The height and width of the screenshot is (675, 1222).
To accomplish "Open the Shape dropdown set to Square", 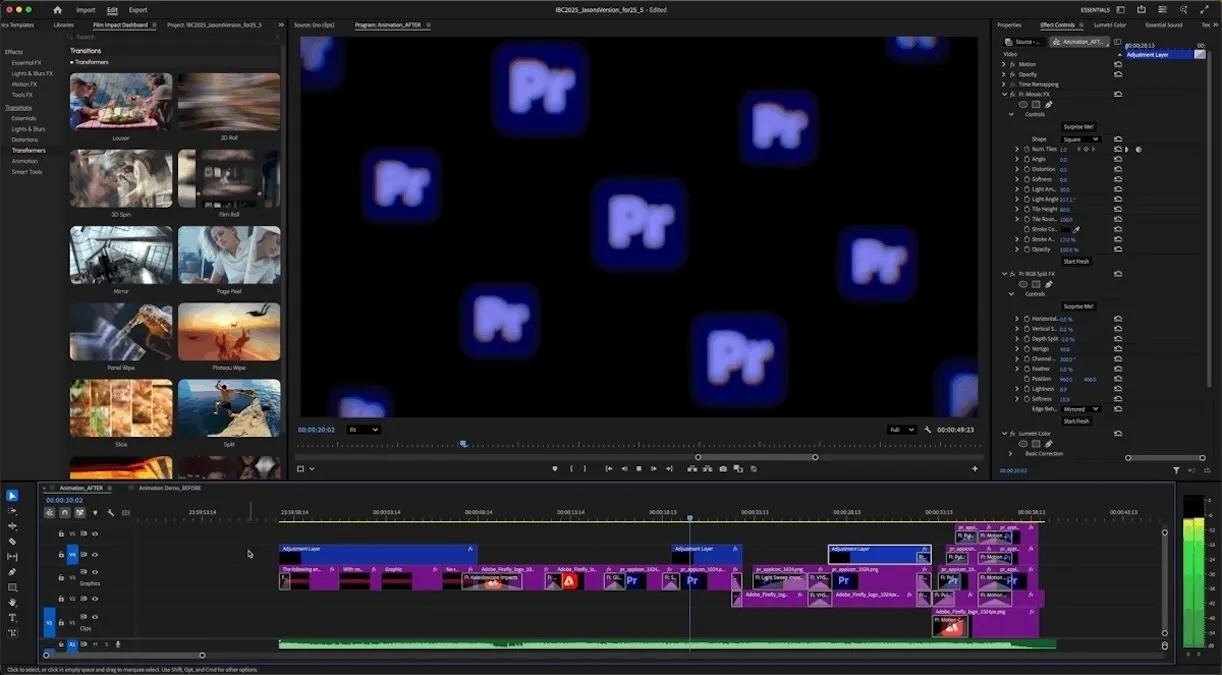I will 1080,139.
